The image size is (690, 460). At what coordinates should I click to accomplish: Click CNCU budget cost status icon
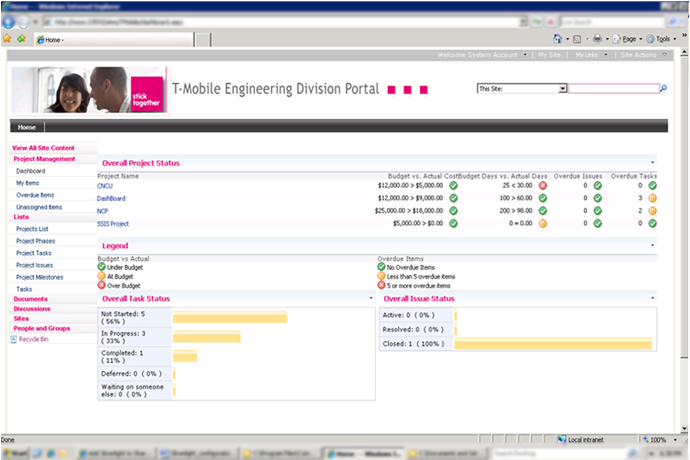[x=453, y=186]
